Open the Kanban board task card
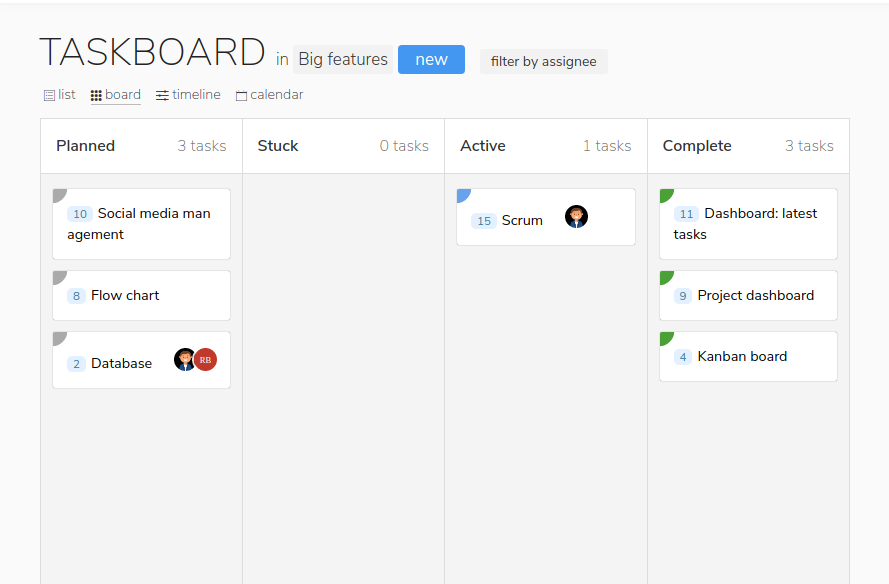This screenshot has height=584, width=889. click(748, 357)
